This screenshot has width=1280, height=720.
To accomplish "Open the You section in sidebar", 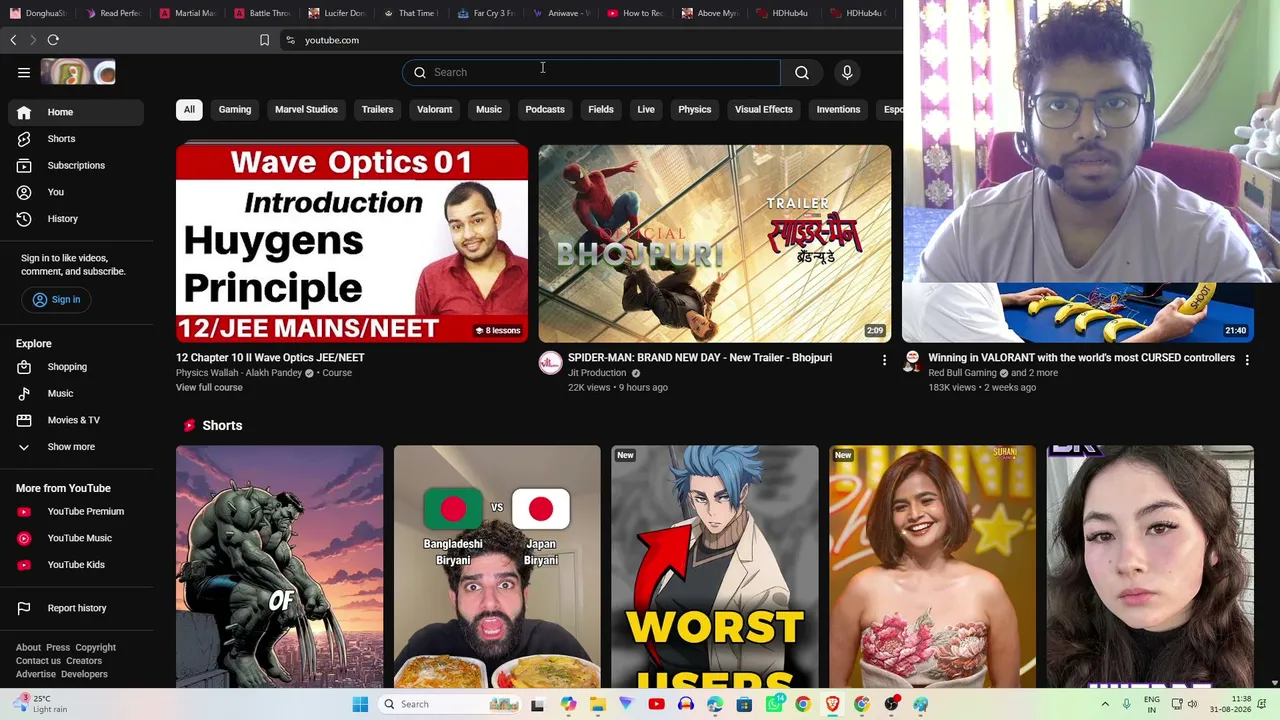I will click(x=76, y=192).
